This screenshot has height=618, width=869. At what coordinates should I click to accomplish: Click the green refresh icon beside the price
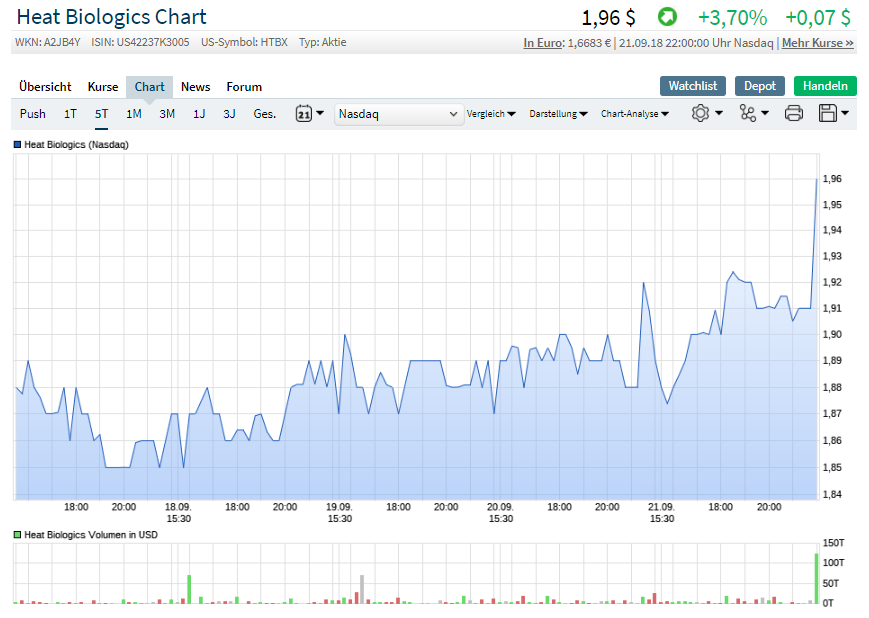tap(666, 17)
